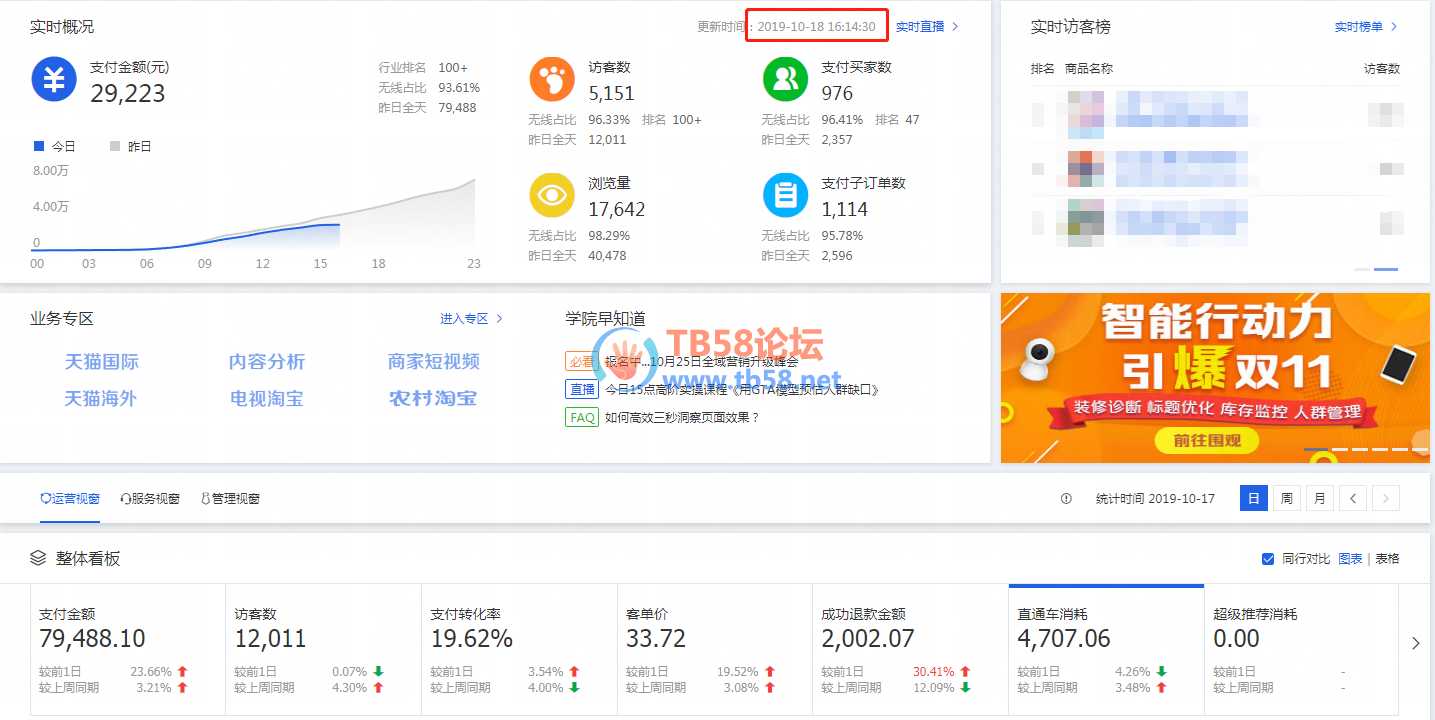Open the 管理视窗 tab
1435x720 pixels.
click(x=230, y=498)
